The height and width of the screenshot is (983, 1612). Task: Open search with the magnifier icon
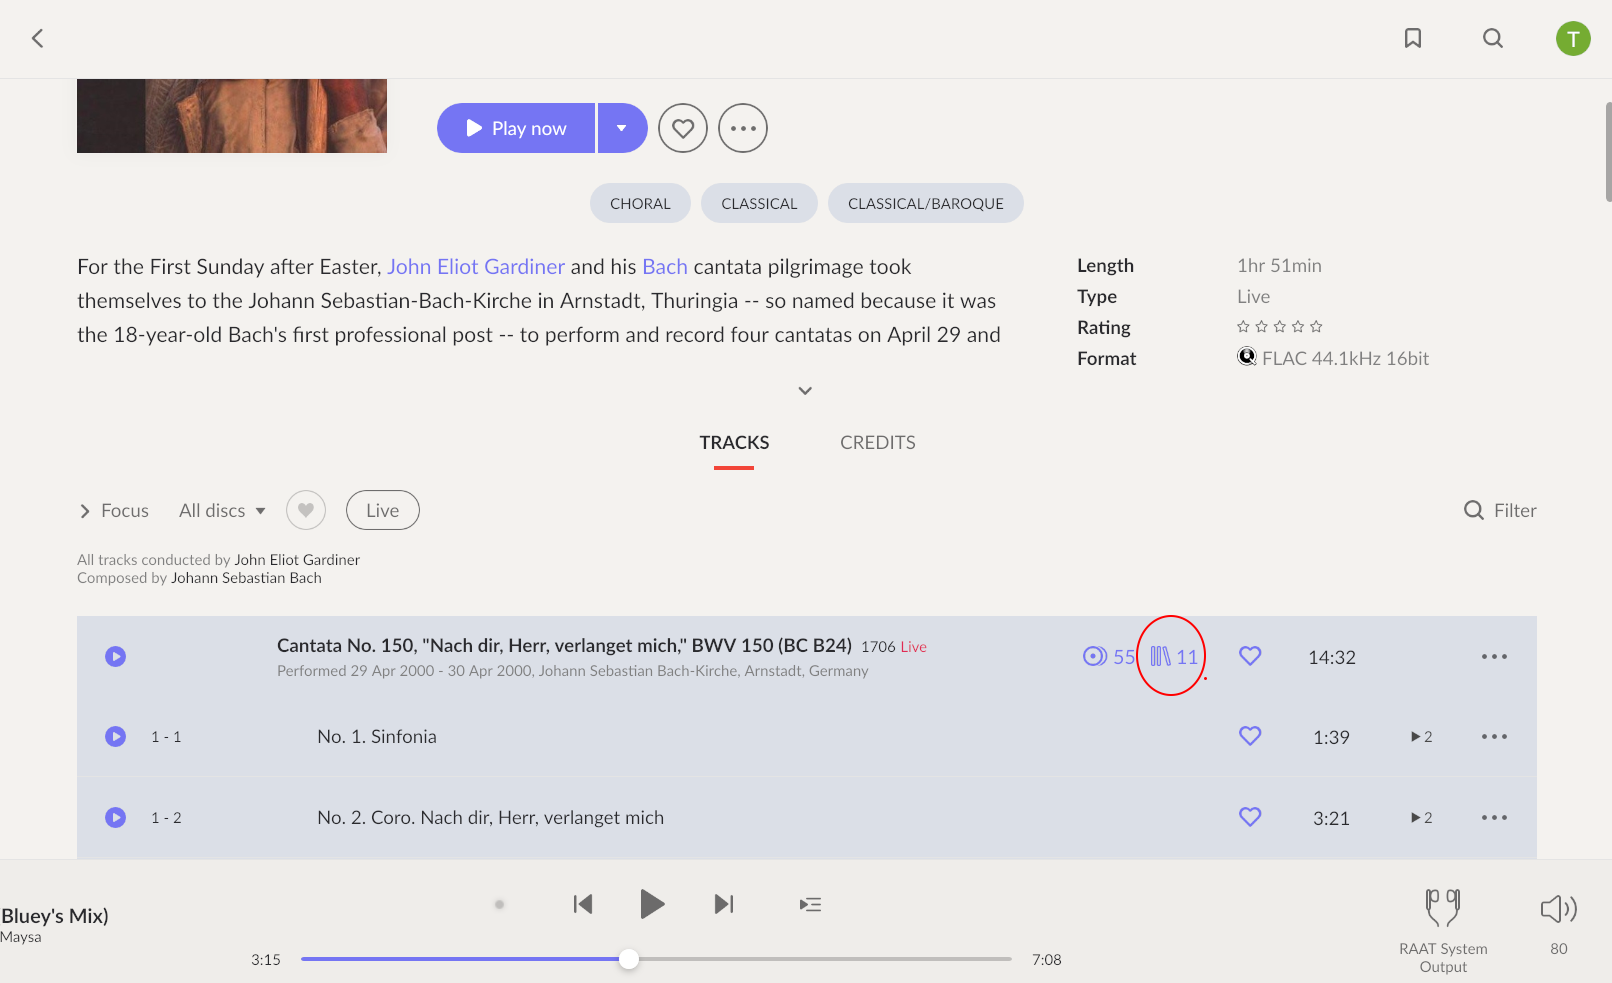coord(1493,38)
